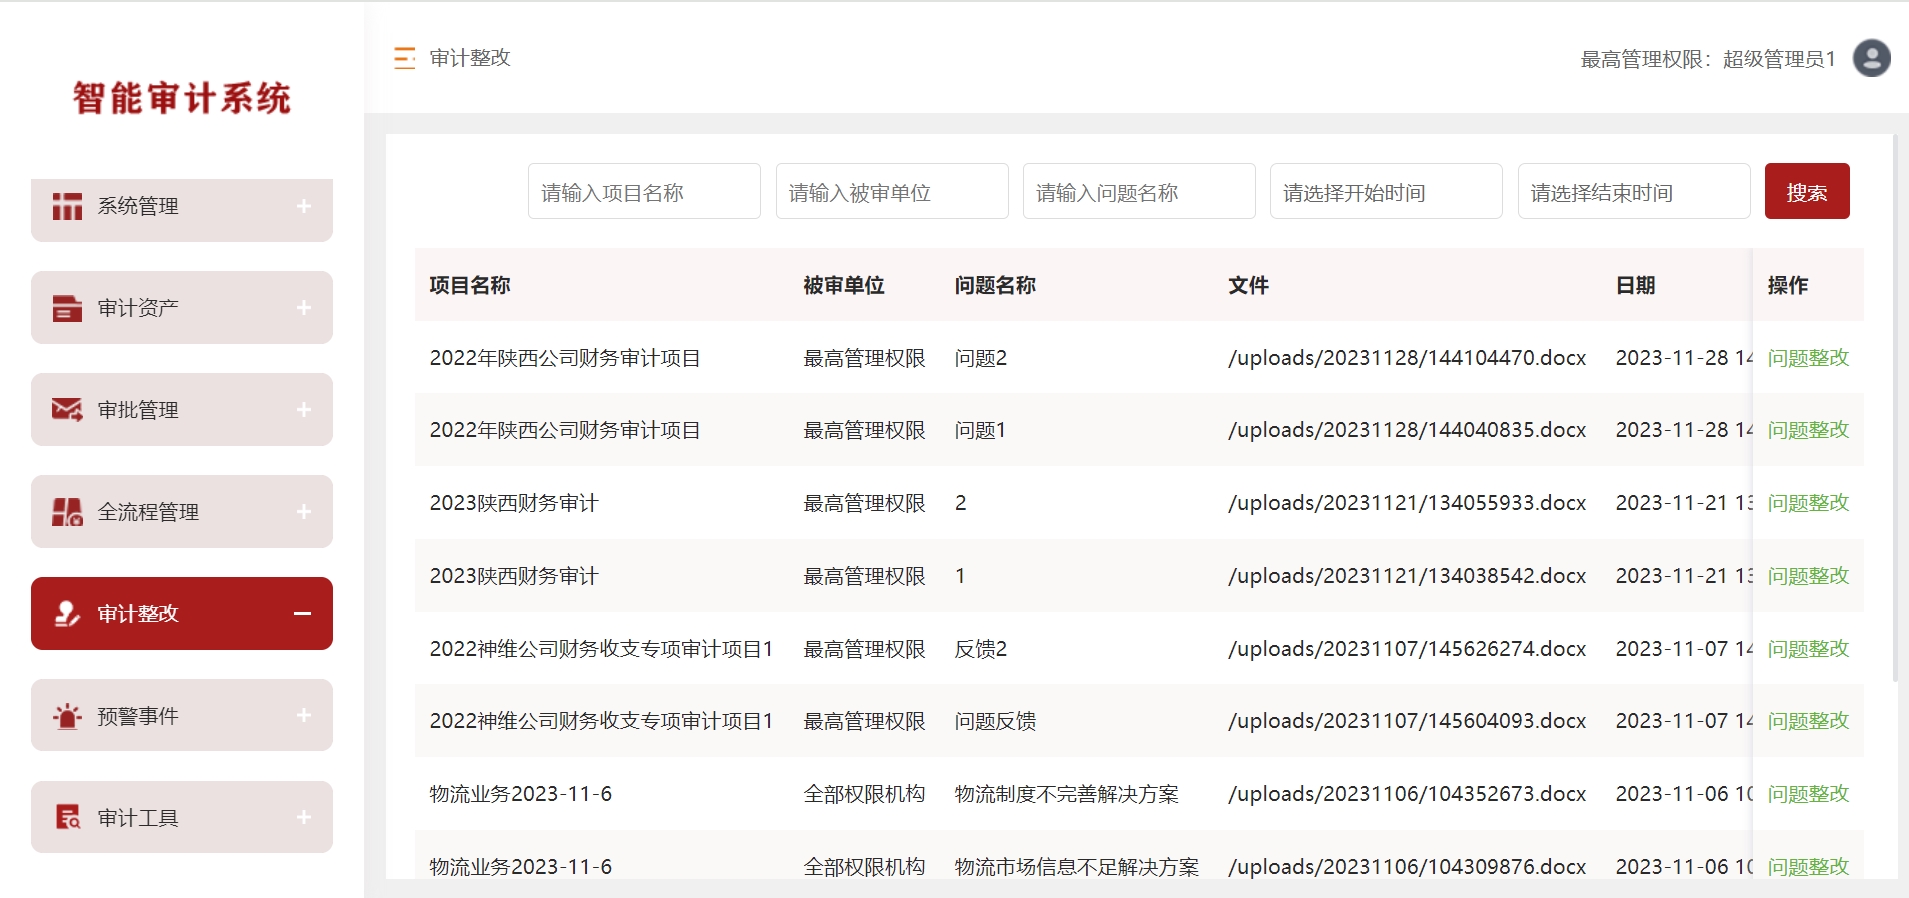Expand the 审计资产 plus sign
Image resolution: width=1909 pixels, height=898 pixels.
(x=304, y=308)
